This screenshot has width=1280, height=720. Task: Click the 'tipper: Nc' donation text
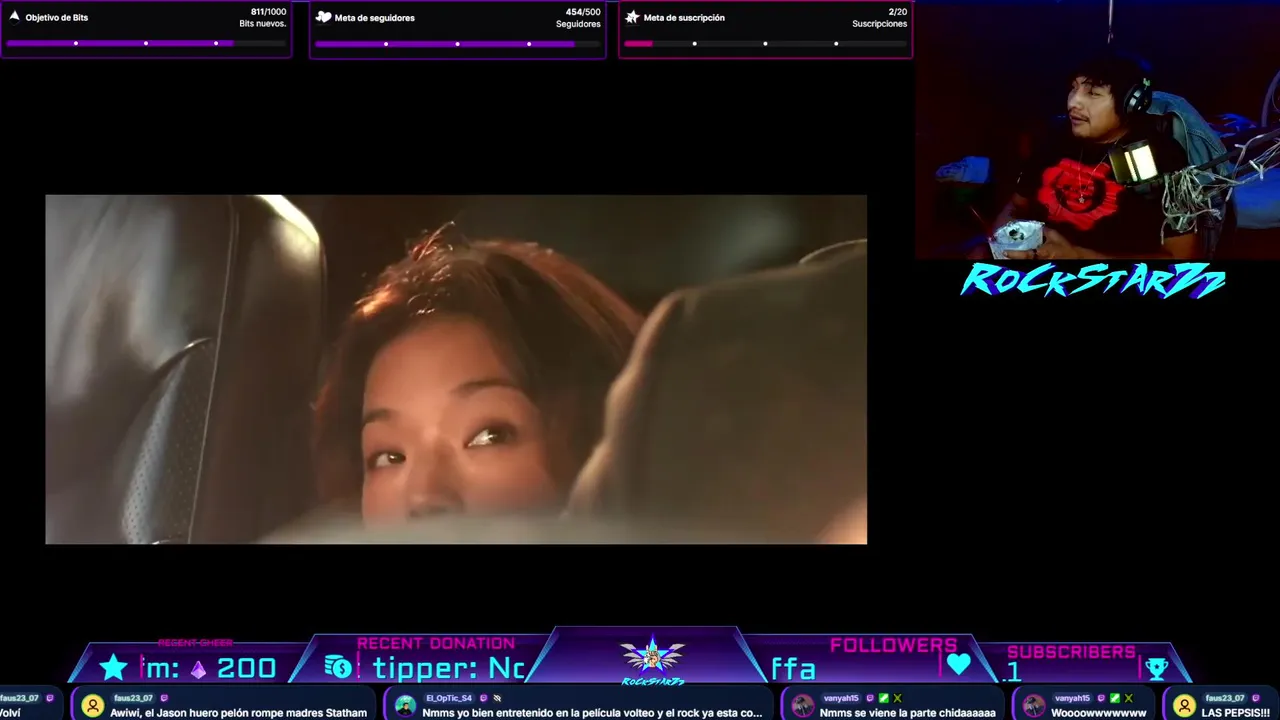pyautogui.click(x=449, y=668)
